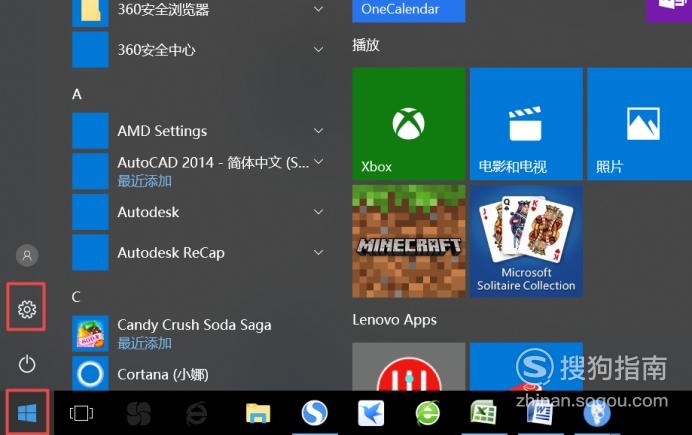Open Excel from the taskbar
692x435 pixels.
(x=484, y=413)
